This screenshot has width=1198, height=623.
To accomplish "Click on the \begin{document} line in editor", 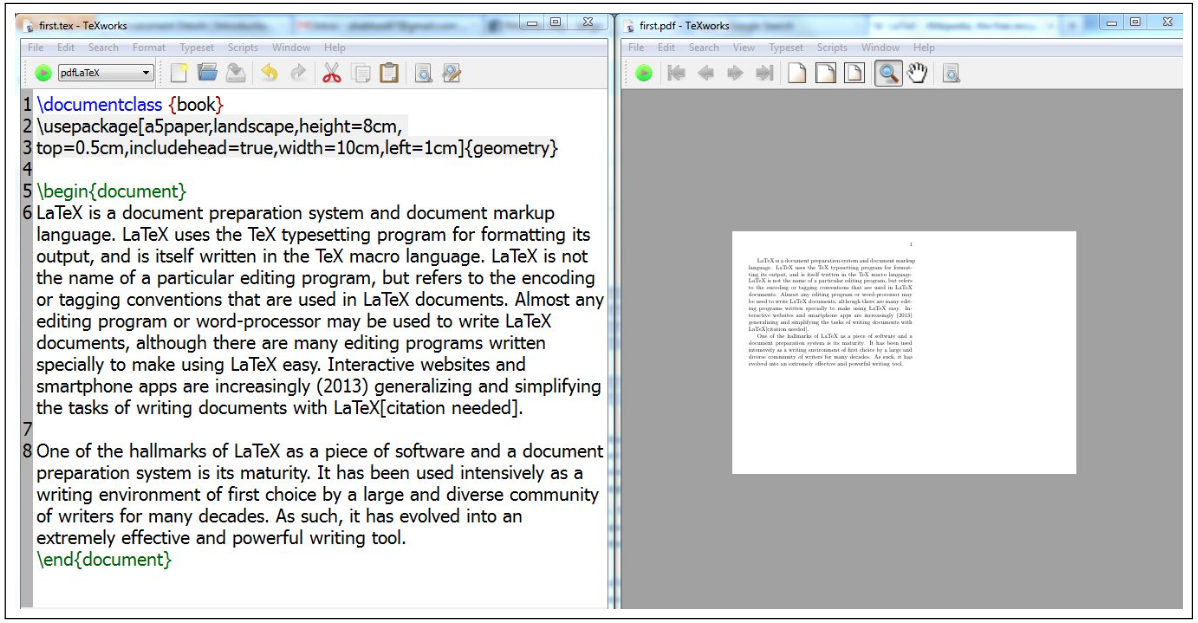I will click(x=112, y=191).
